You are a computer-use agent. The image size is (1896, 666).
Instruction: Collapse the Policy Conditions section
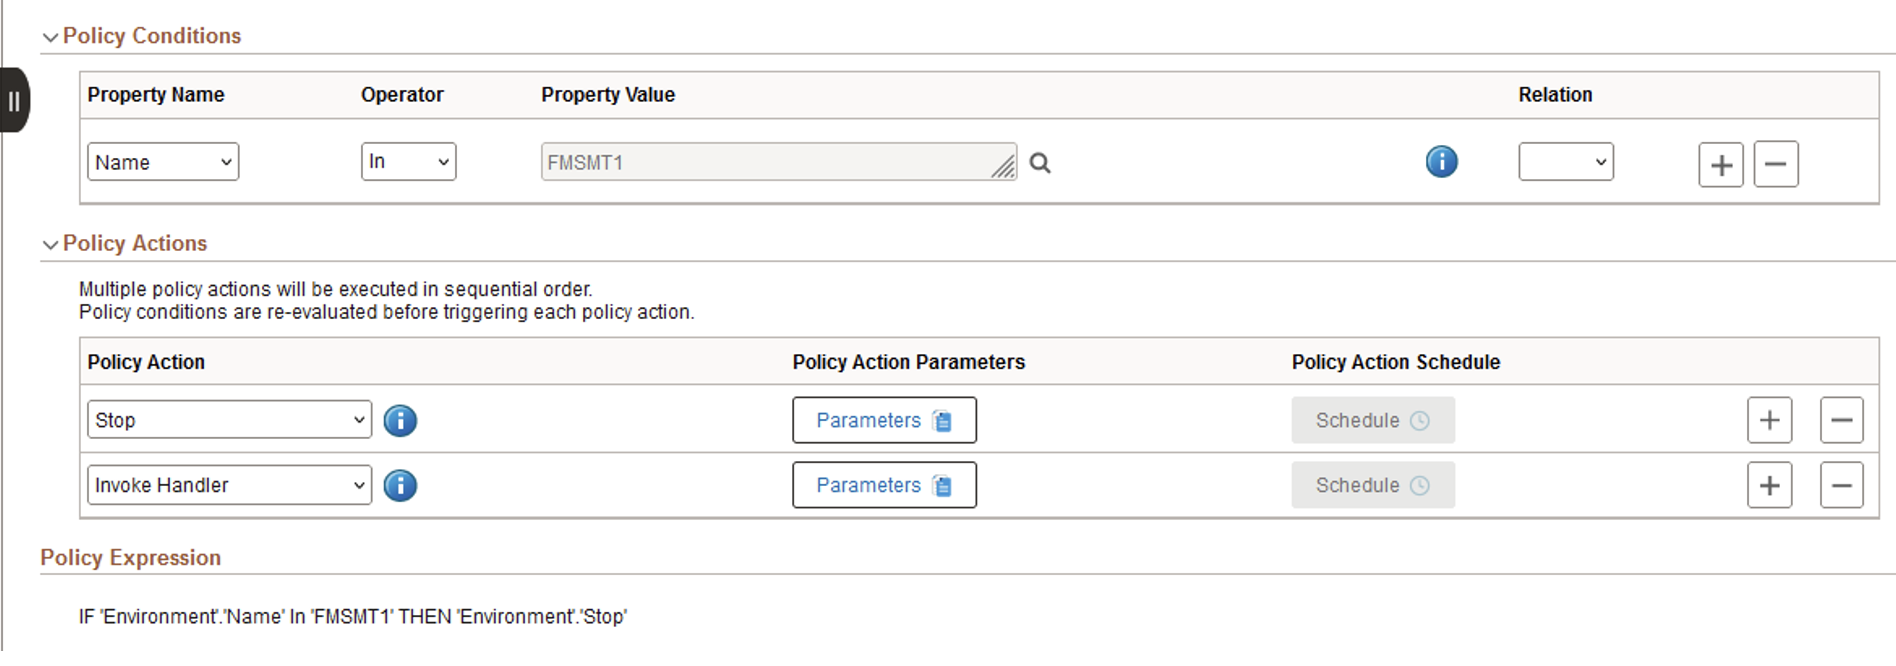pos(50,37)
